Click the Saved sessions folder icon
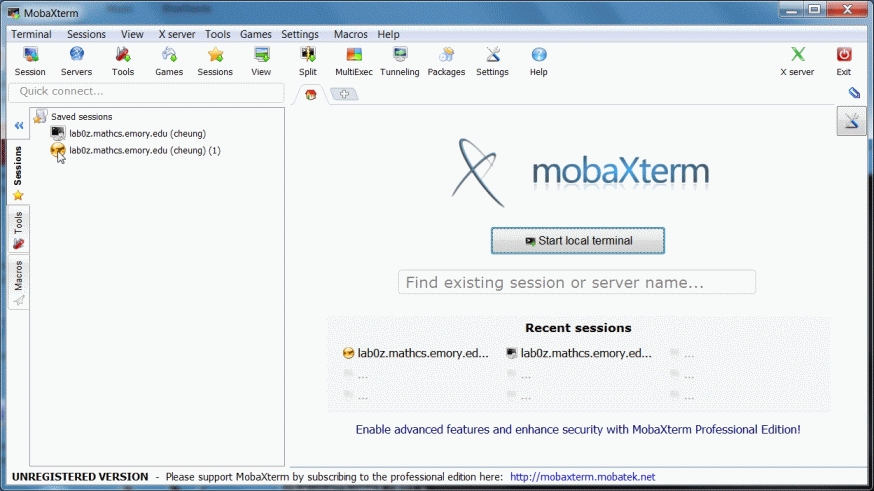The width and height of the screenshot is (874, 491). coord(40,116)
